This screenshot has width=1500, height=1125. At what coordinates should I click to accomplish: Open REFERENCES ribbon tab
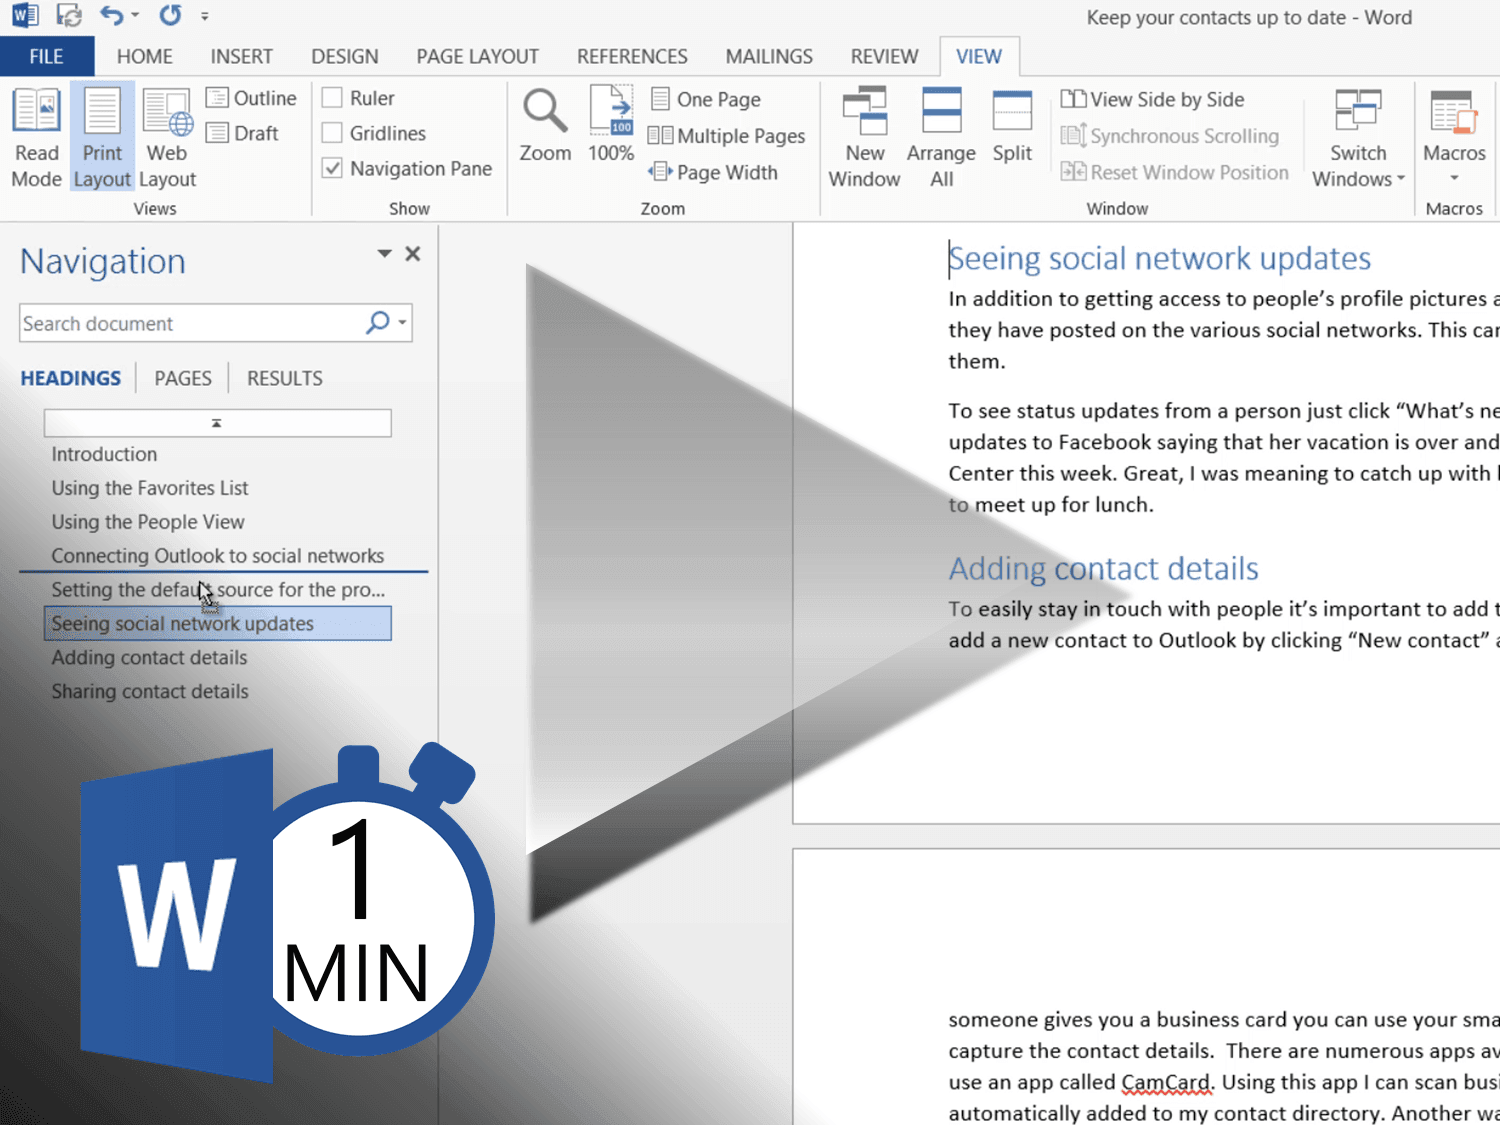632,57
